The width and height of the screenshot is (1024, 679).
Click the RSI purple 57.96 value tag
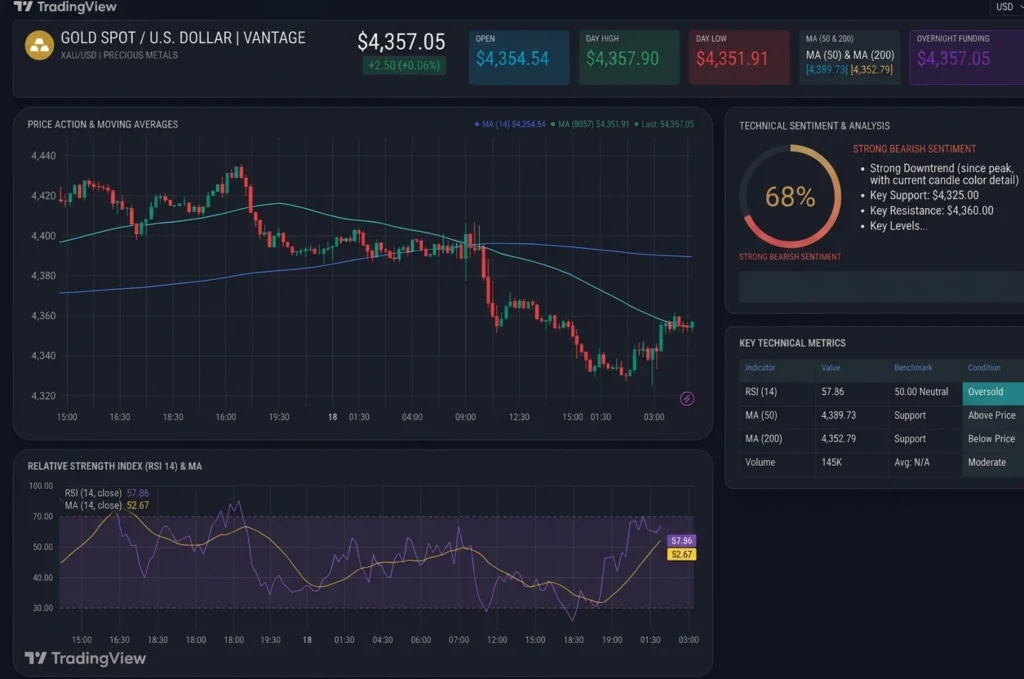[x=681, y=541]
